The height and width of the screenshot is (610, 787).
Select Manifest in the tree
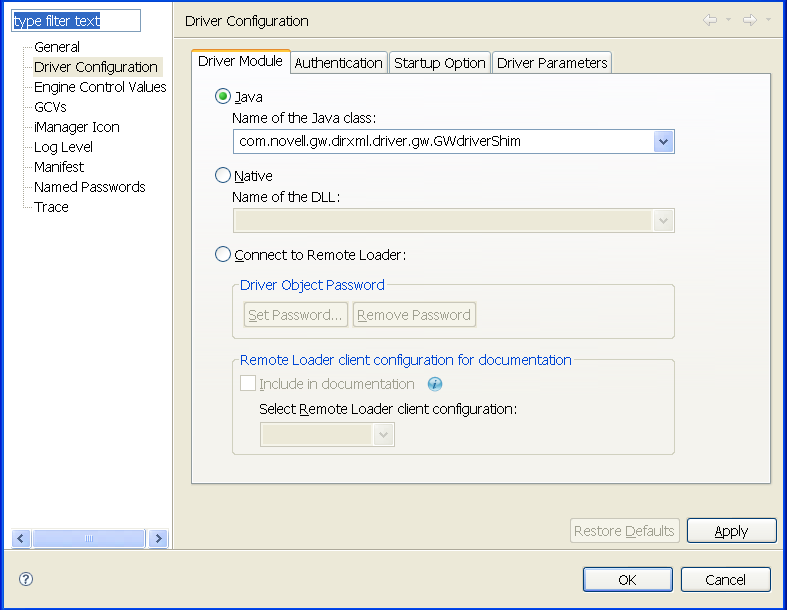point(59,167)
